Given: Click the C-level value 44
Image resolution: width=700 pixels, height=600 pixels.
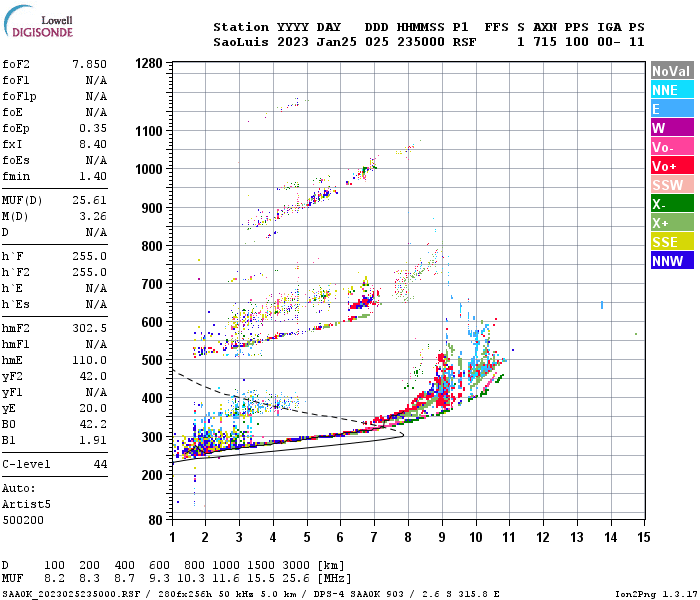Looking at the screenshot, I should (100, 464).
